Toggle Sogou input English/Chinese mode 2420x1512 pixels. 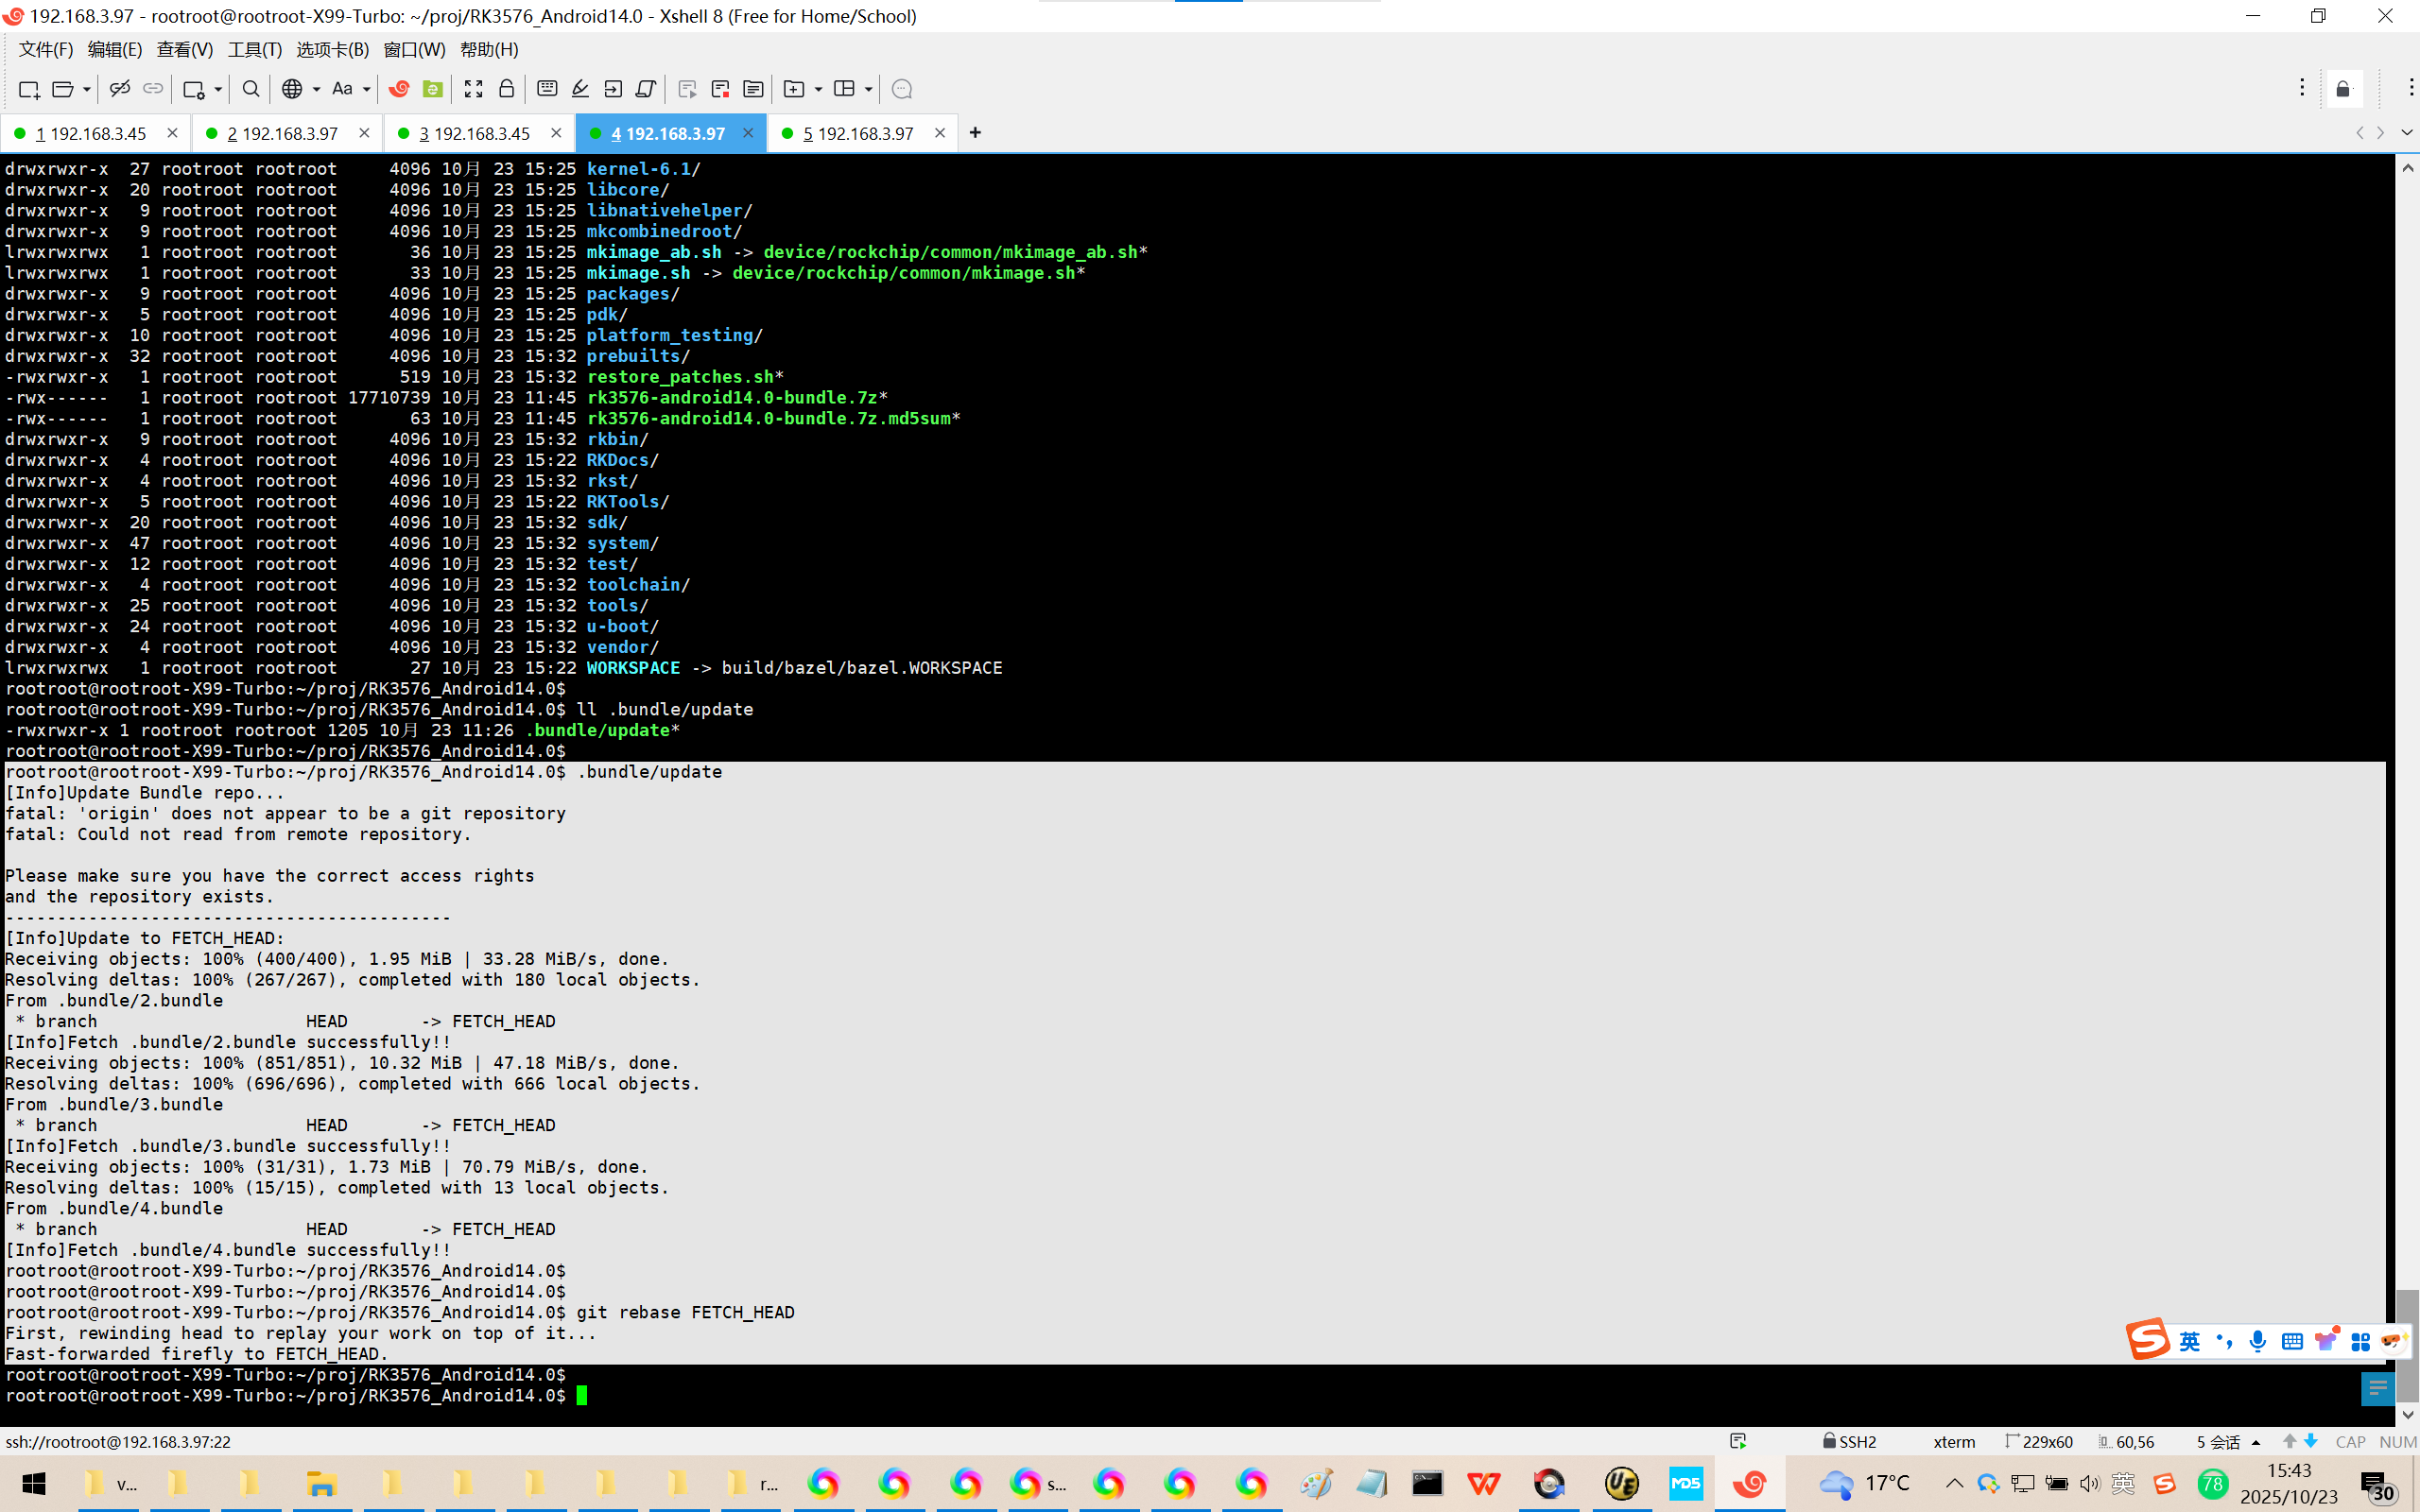coord(2189,1341)
